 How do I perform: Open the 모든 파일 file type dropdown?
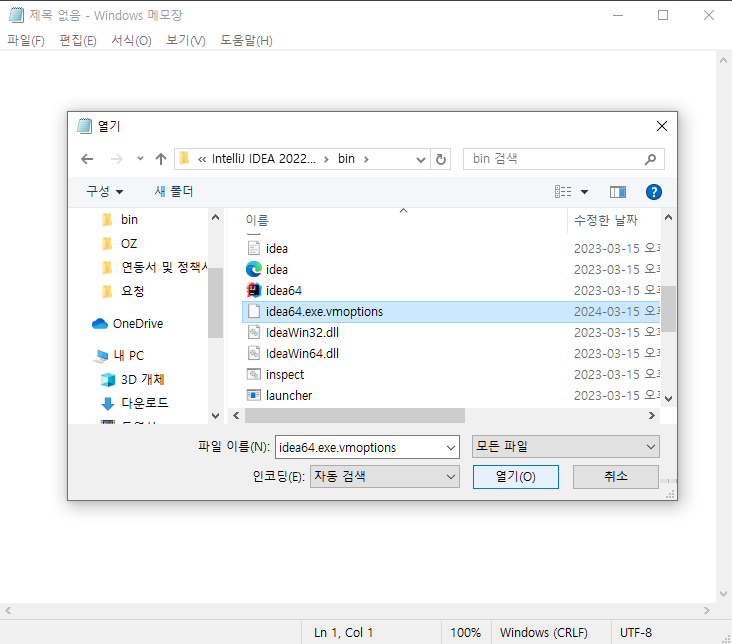(x=565, y=446)
